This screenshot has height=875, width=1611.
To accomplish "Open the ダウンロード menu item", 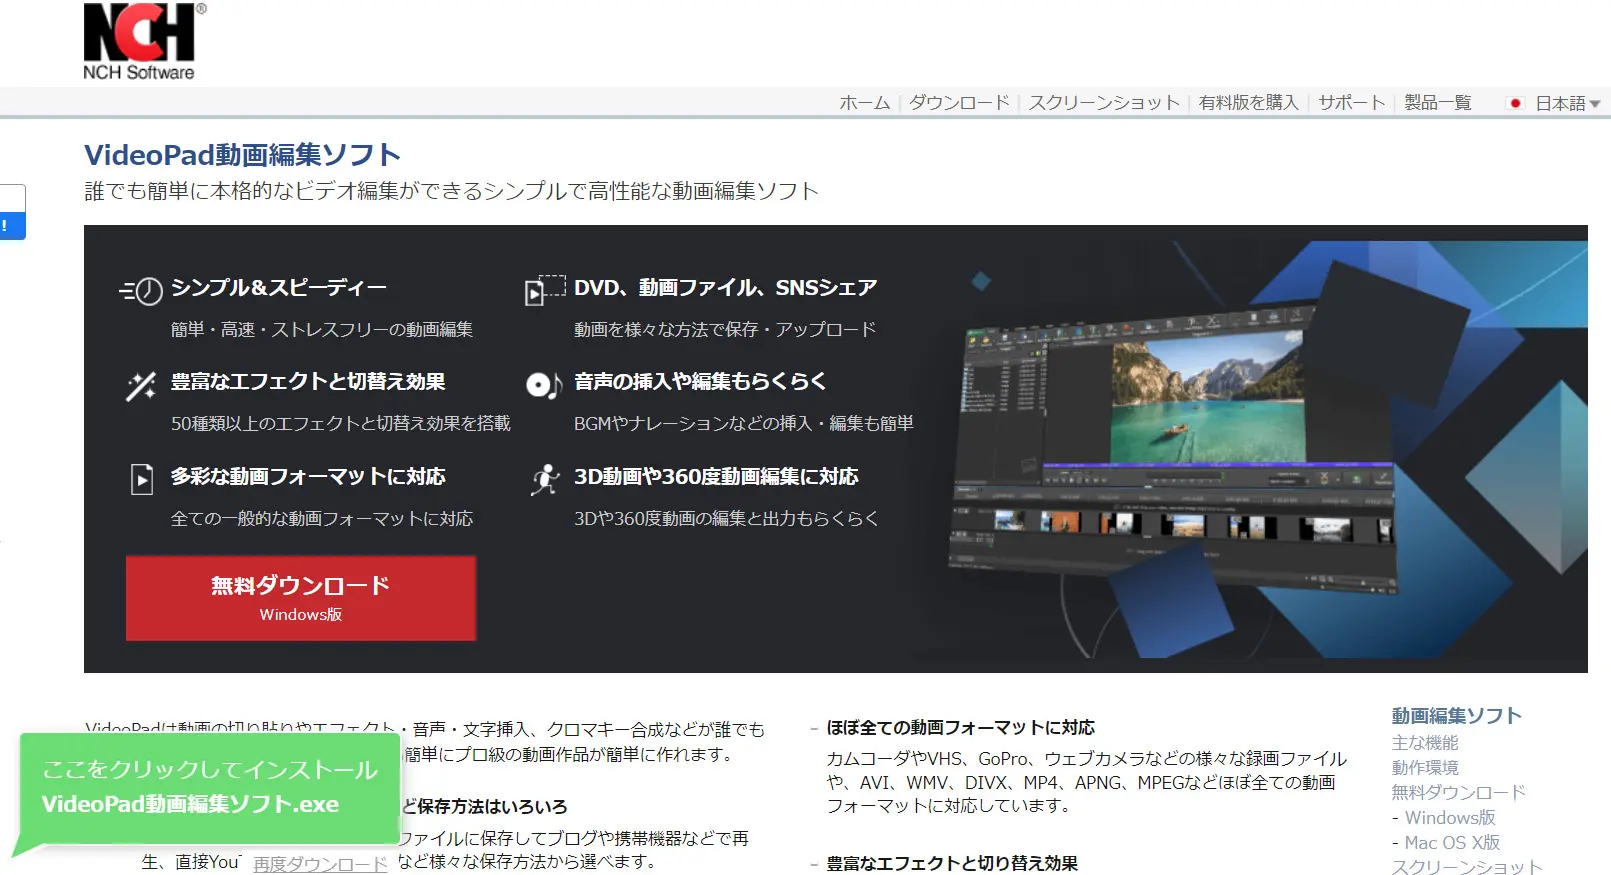I will 959,103.
